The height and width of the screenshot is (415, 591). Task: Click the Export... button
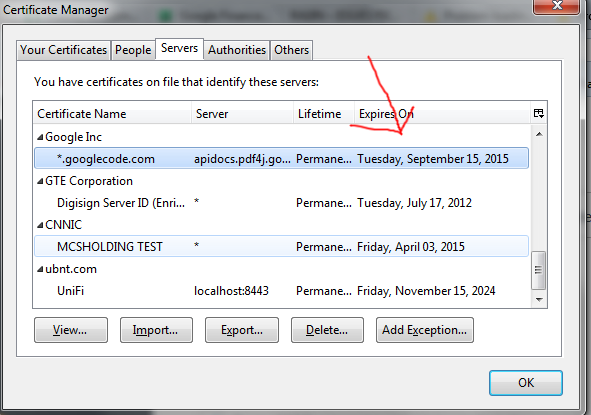click(x=242, y=330)
